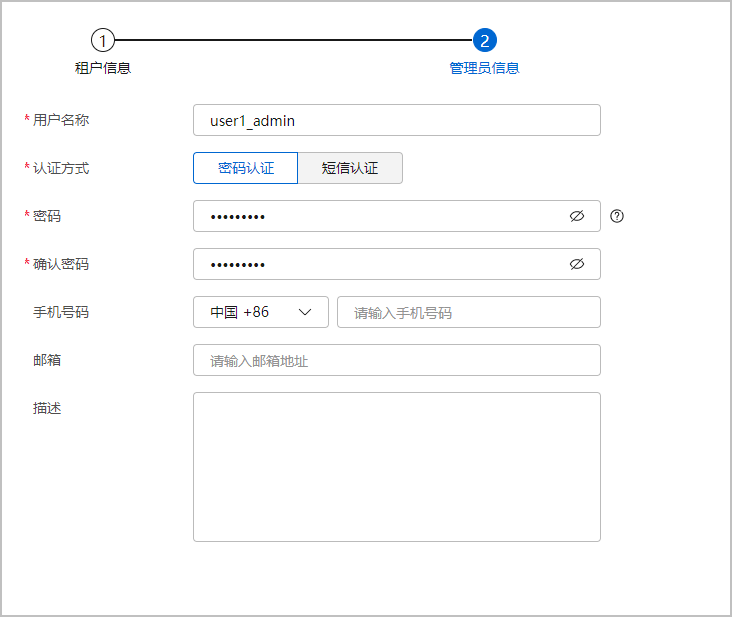Expand the country code chevron arrow
Screen dimensions: 732x617
[305, 312]
